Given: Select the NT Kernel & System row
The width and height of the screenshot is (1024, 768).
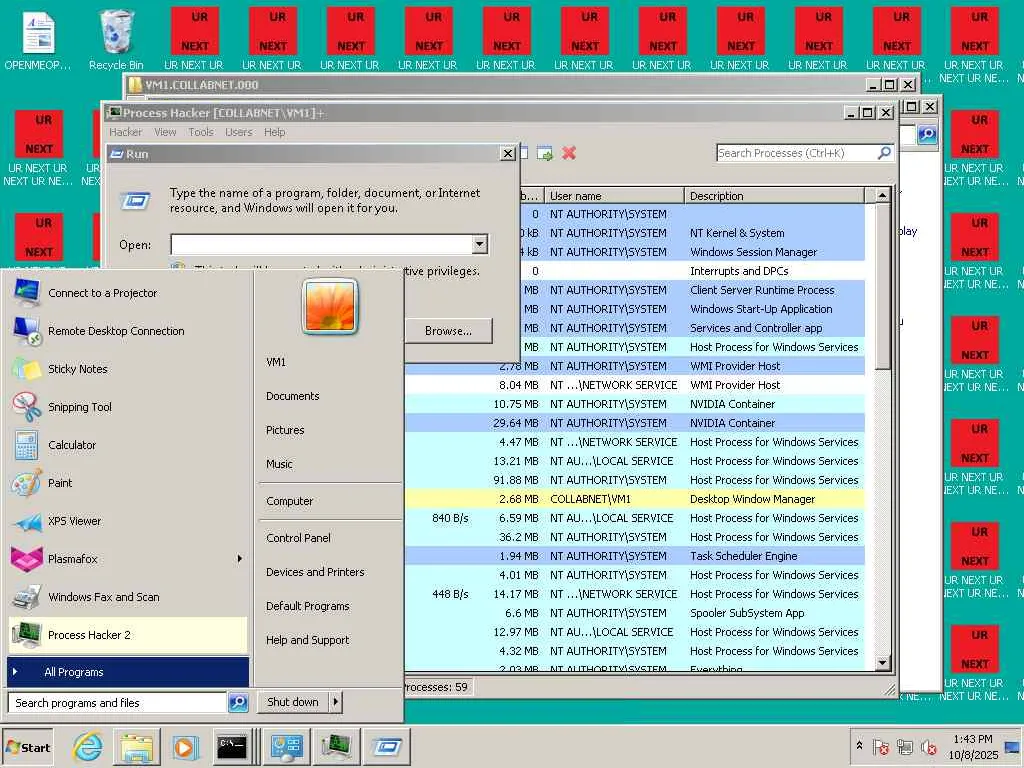Looking at the screenshot, I should [x=692, y=233].
